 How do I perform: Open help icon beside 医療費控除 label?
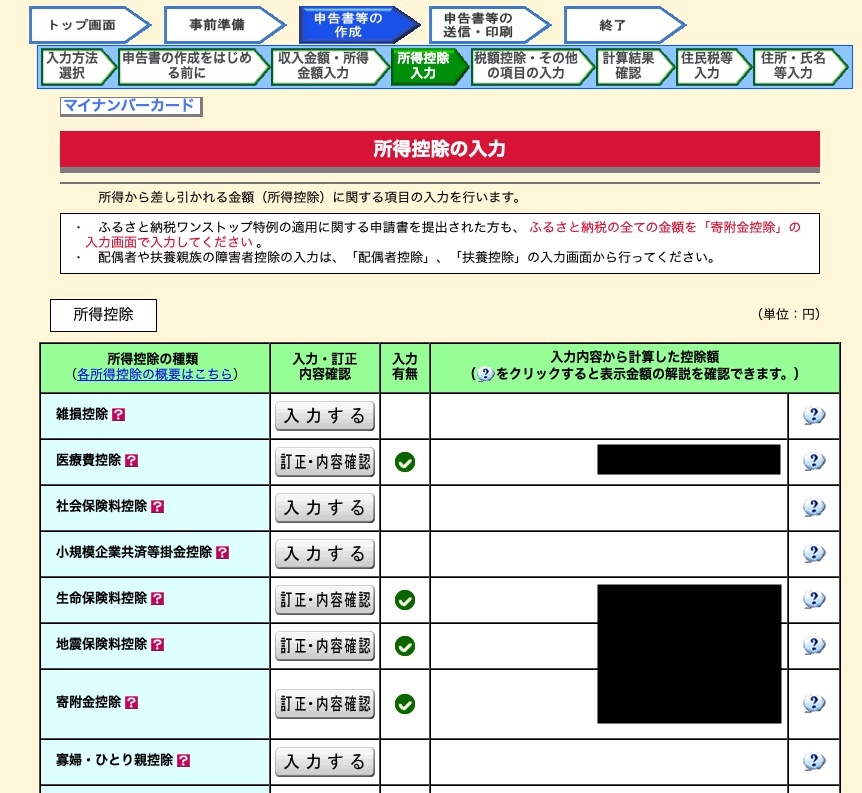click(x=131, y=460)
